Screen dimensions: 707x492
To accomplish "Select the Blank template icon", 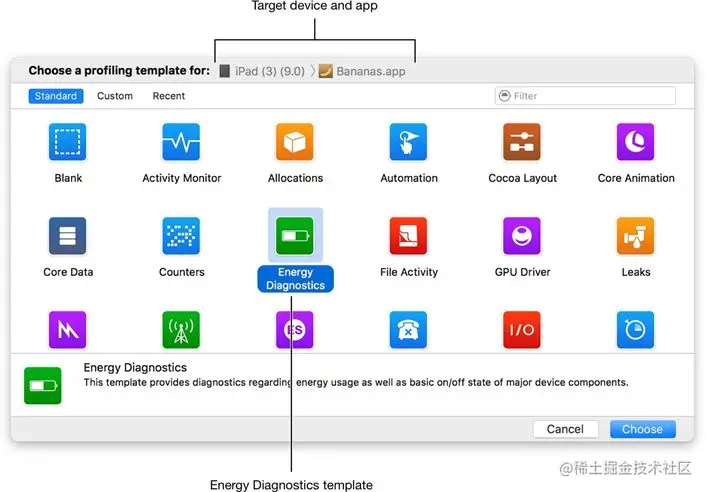I will coord(68,142).
